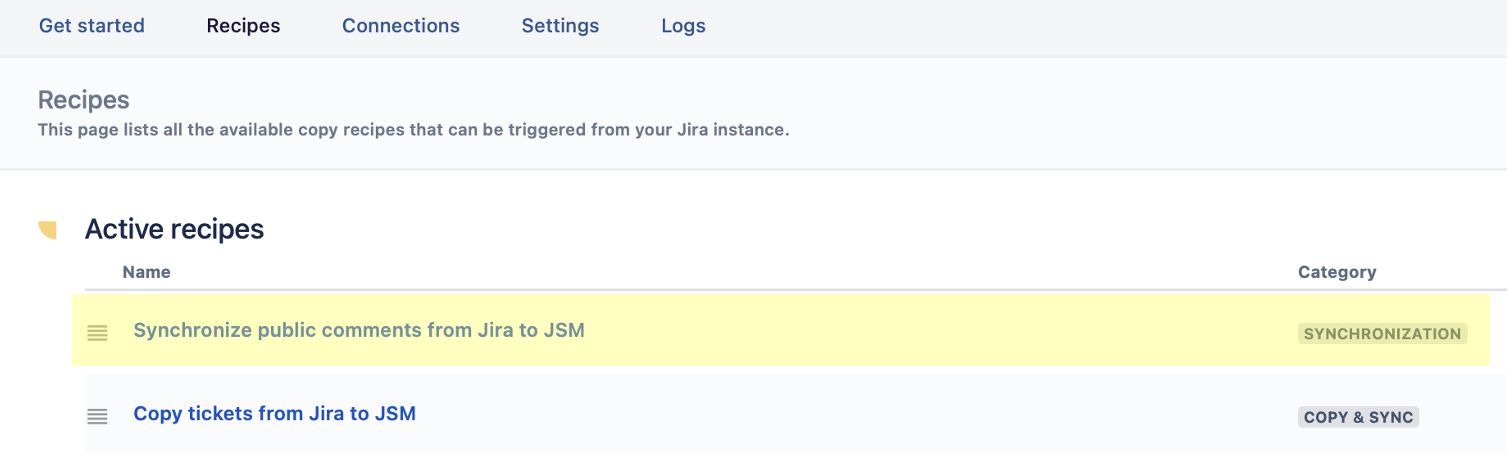This screenshot has width=1508, height=456.
Task: Click the yellow icon beside Active recipes
Action: 47,231
